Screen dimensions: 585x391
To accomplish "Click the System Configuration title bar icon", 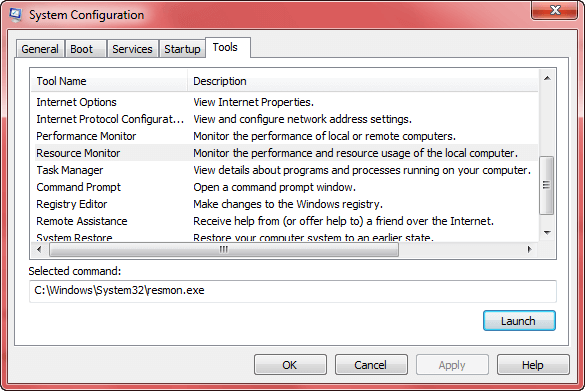I will click(15, 15).
